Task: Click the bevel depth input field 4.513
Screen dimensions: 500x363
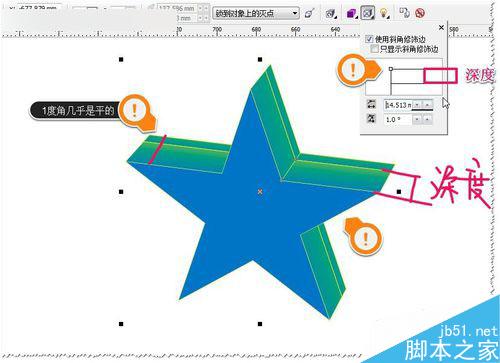Action: point(397,105)
